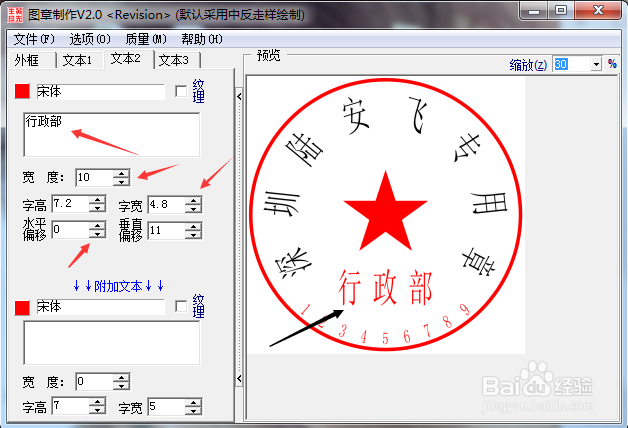Click the 行政部 text box

pyautogui.click(x=112, y=135)
